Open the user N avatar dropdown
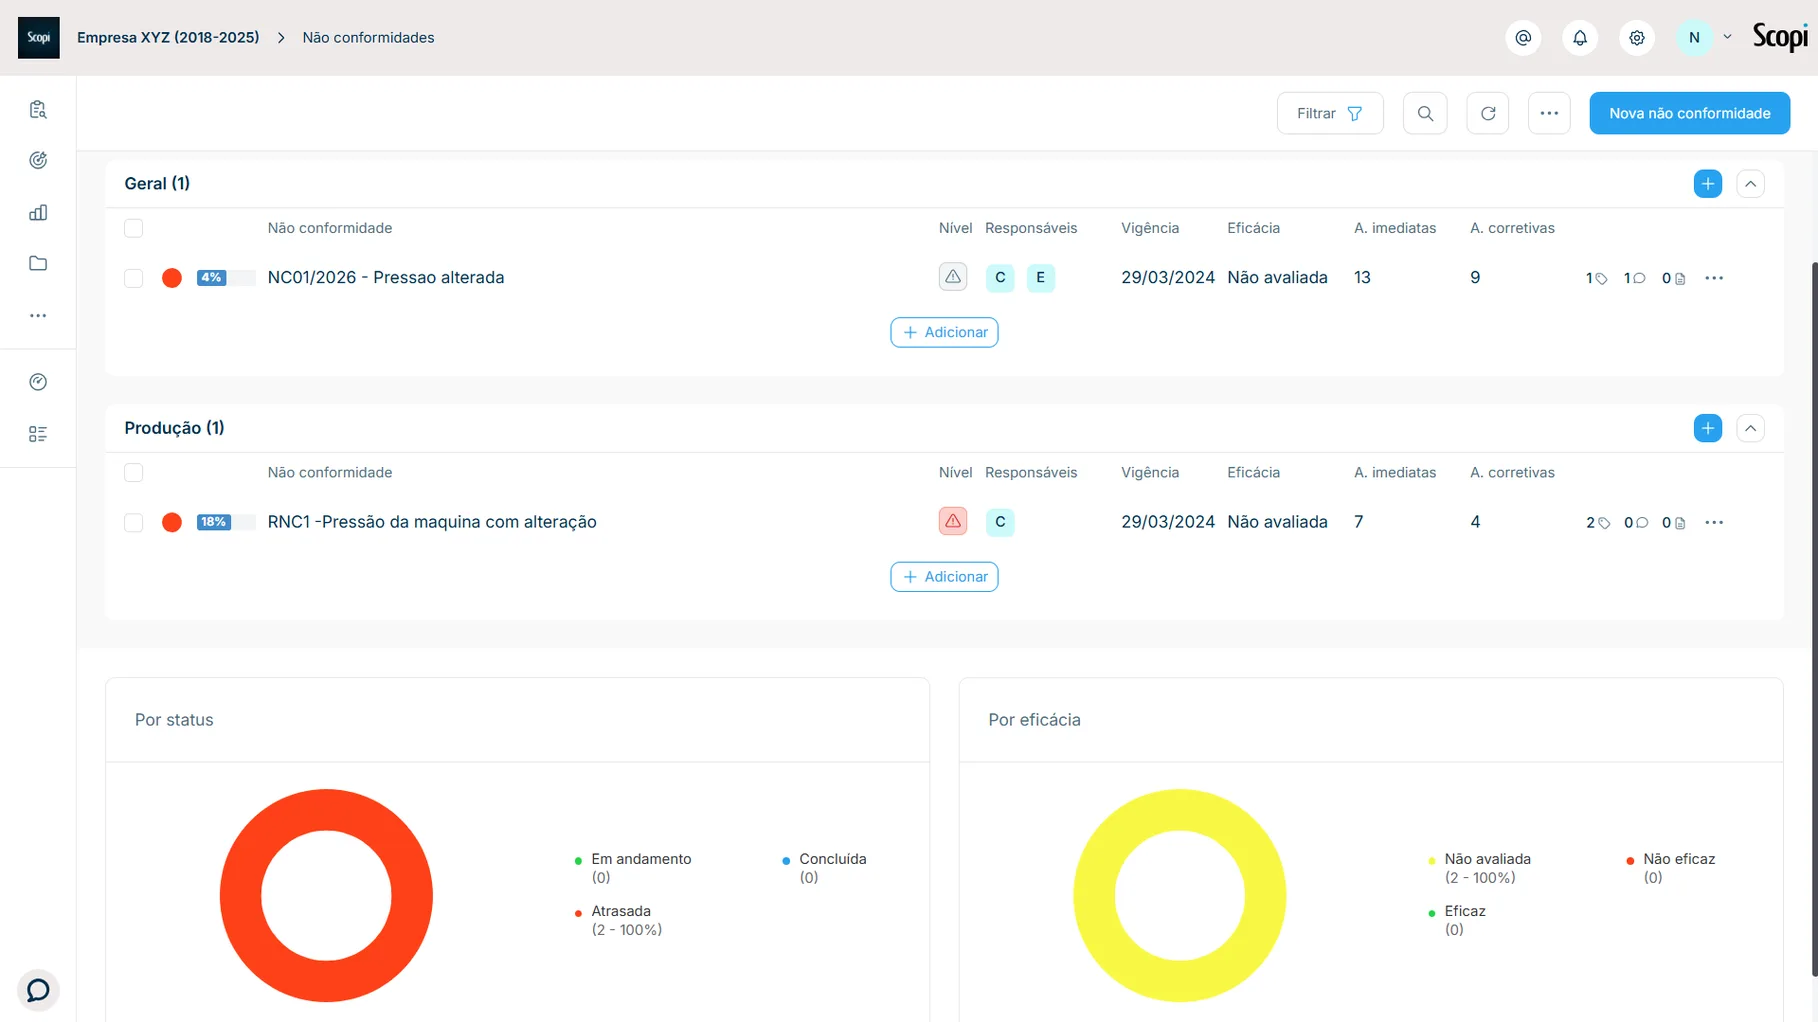Viewport: 1818px width, 1022px height. tap(1704, 38)
